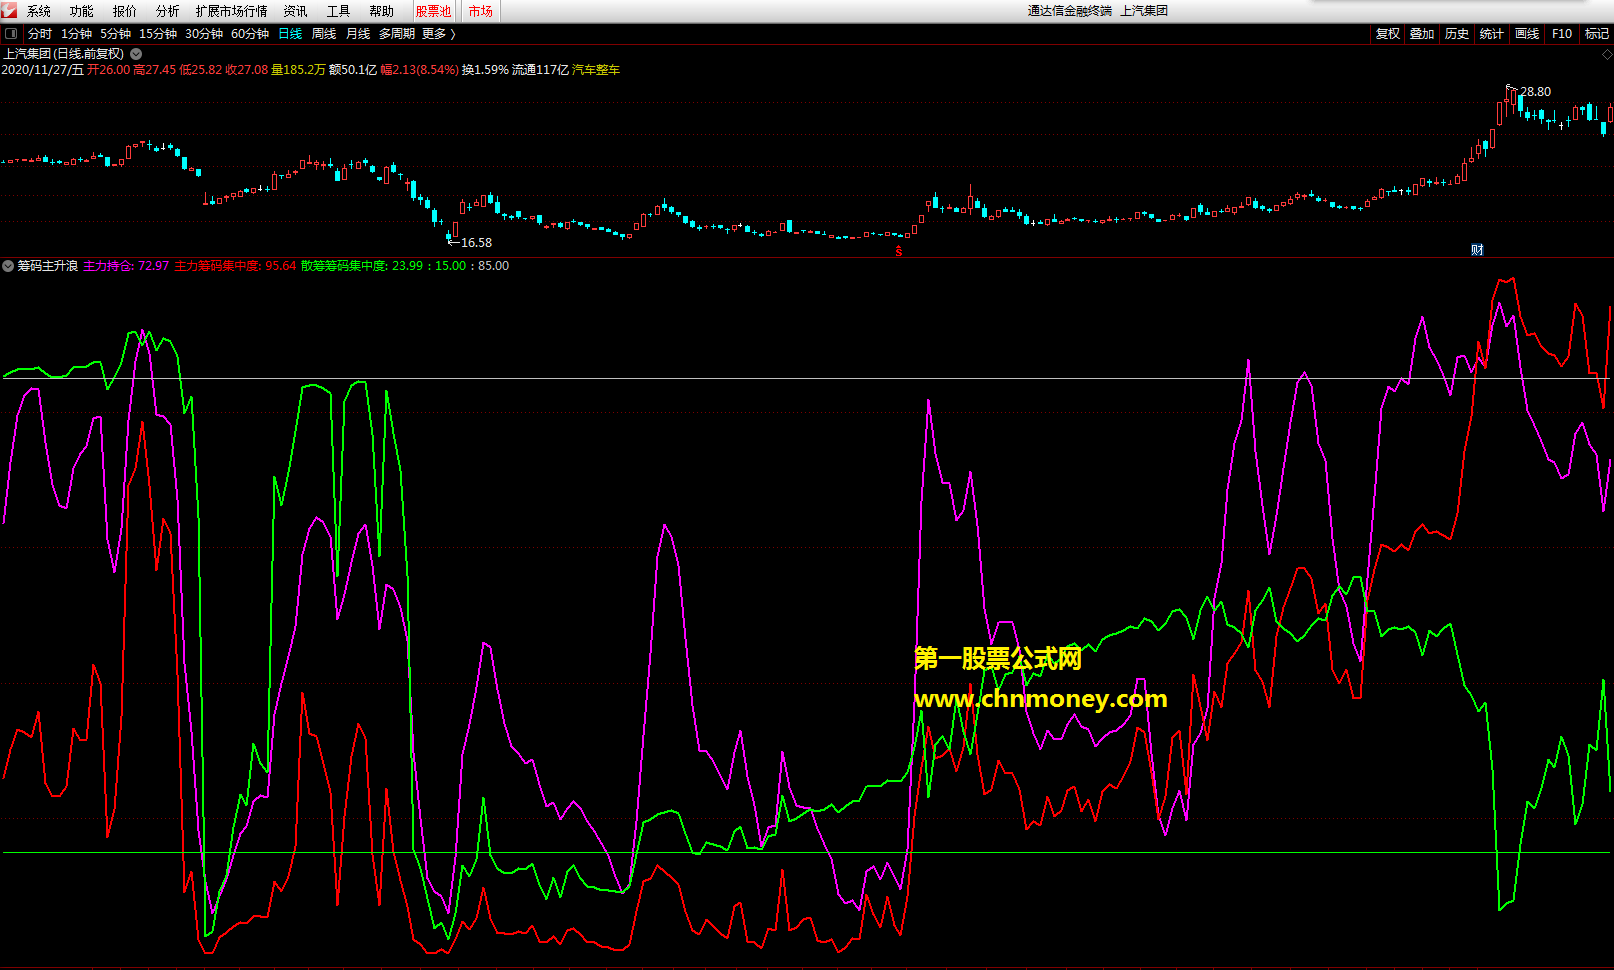Click the 额50.1亿 amount text
1614x970 pixels.
[x=353, y=70]
